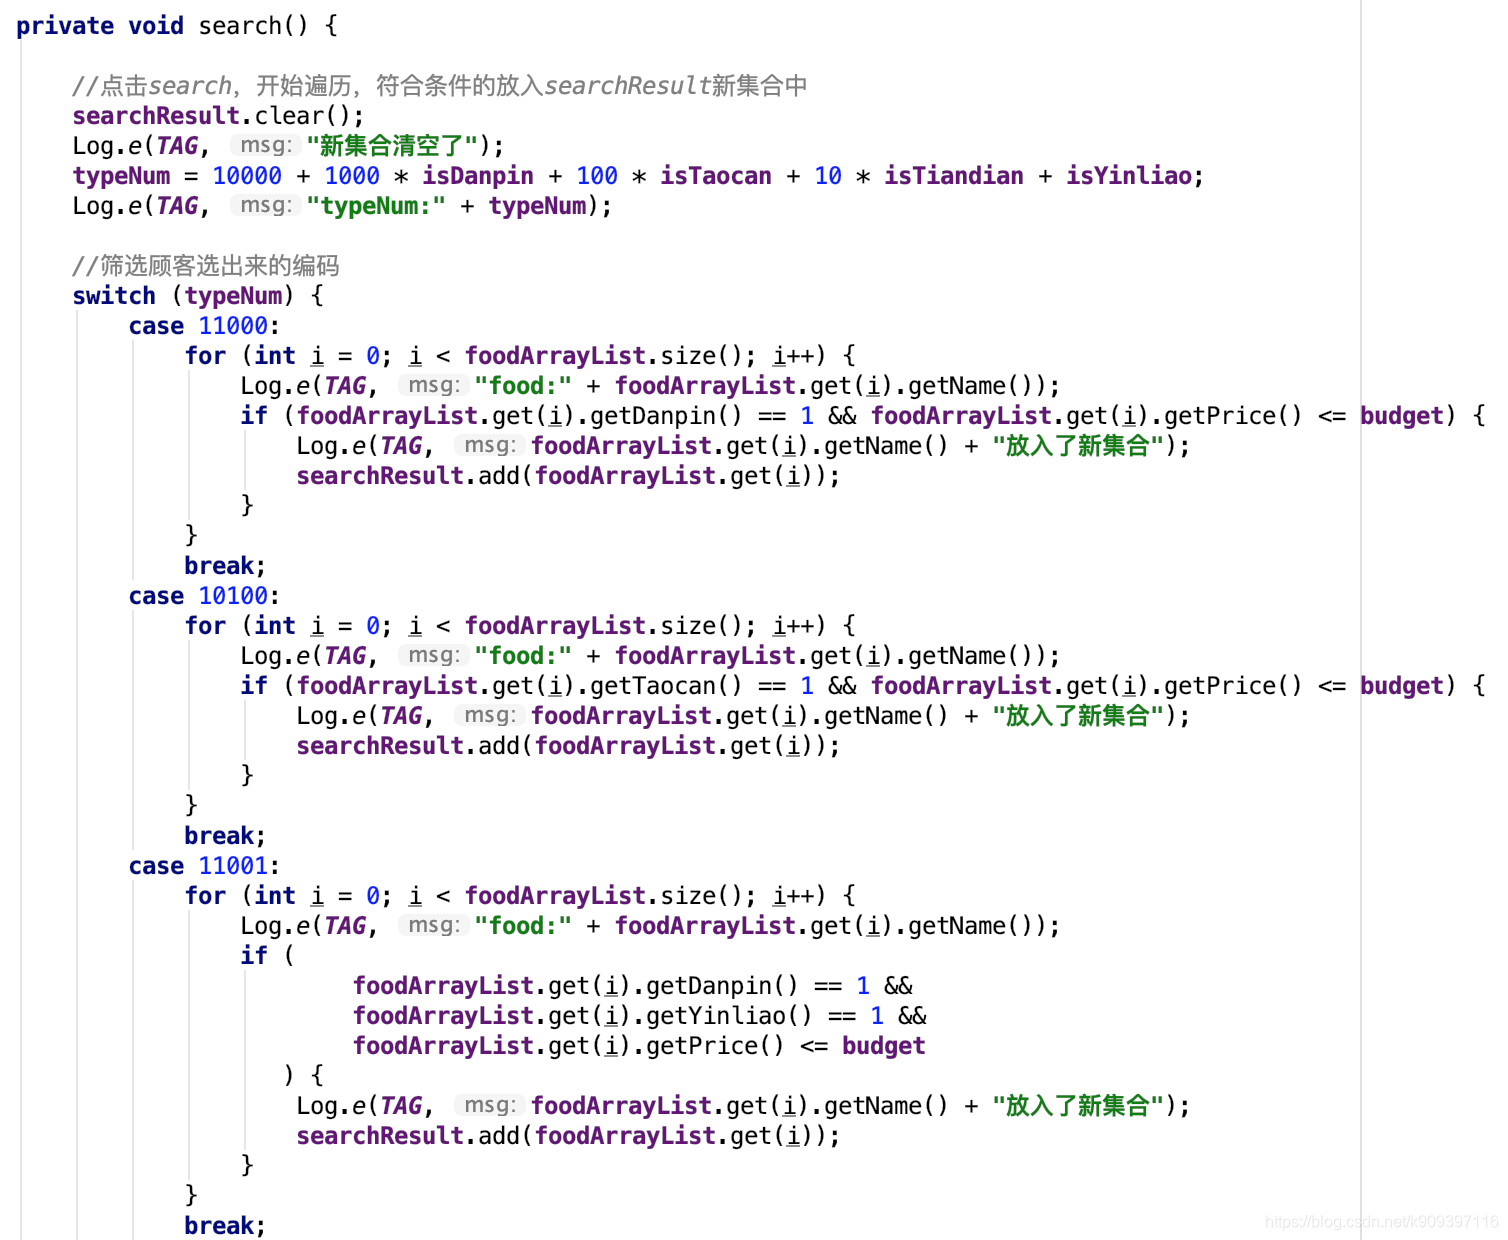Click the comment starting //点击search

click(x=440, y=86)
